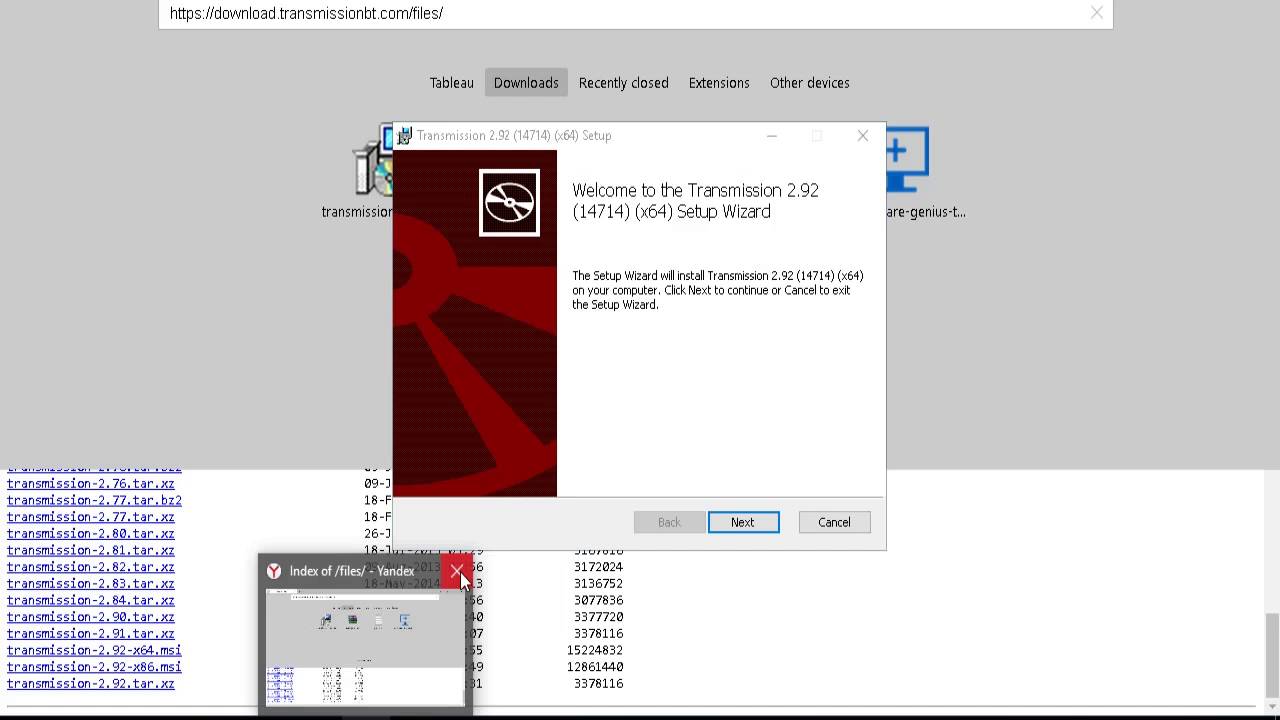Click file size value 3077836
1280x720 pixels.
click(599, 600)
